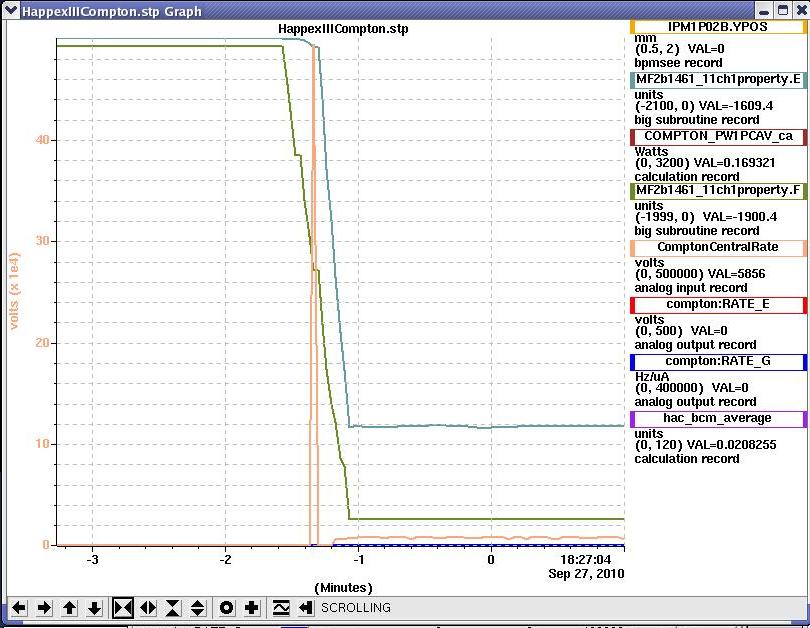The height and width of the screenshot is (628, 810).
Task: Pan graph up with up arrow
Action: (x=69, y=608)
